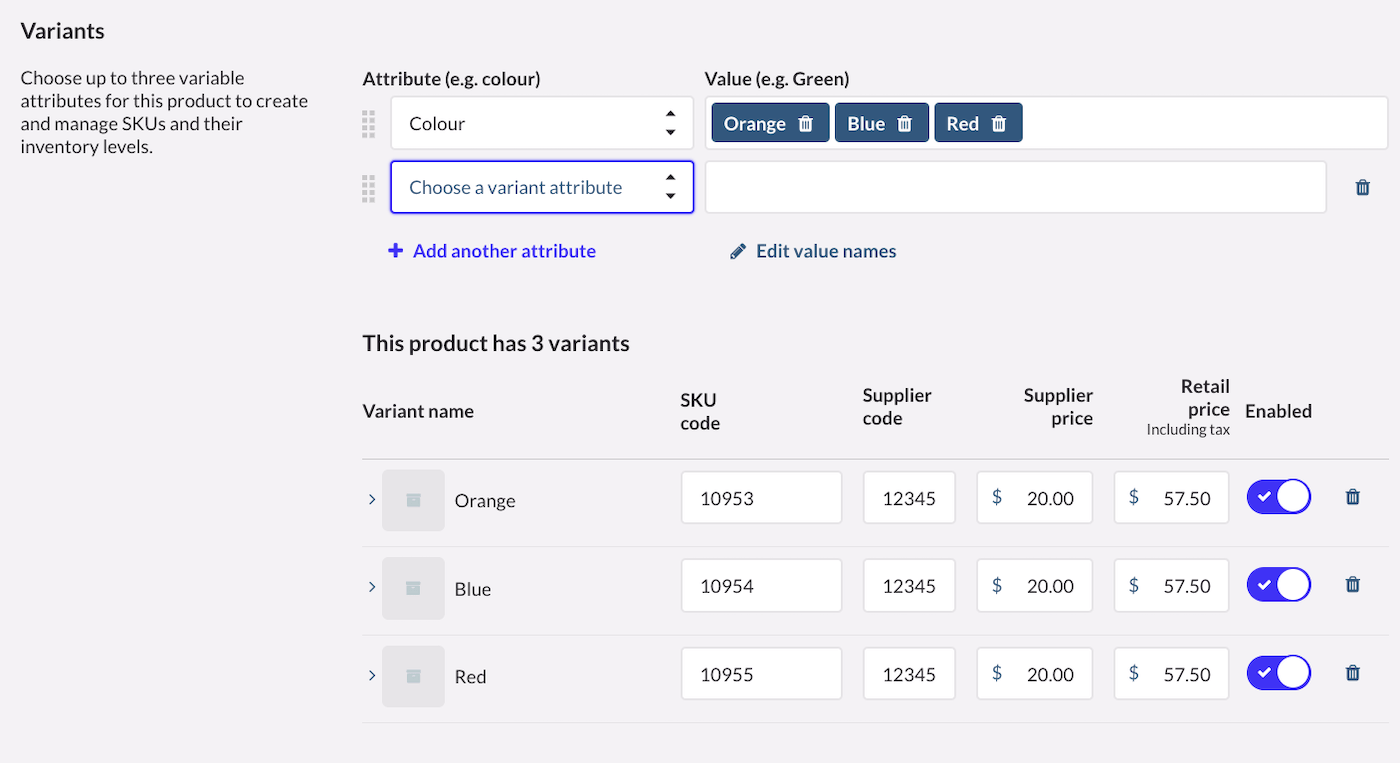
Task: Delete the empty variant attribute row
Action: tap(1362, 188)
